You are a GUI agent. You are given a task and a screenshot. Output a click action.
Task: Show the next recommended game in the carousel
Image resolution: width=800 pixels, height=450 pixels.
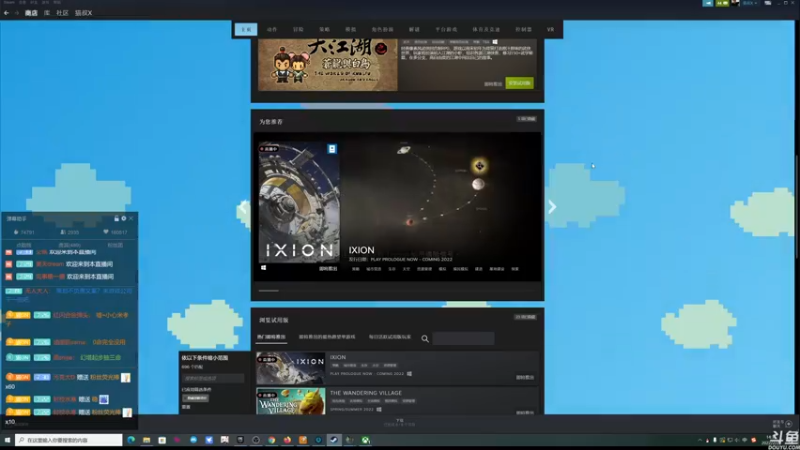[x=552, y=207]
